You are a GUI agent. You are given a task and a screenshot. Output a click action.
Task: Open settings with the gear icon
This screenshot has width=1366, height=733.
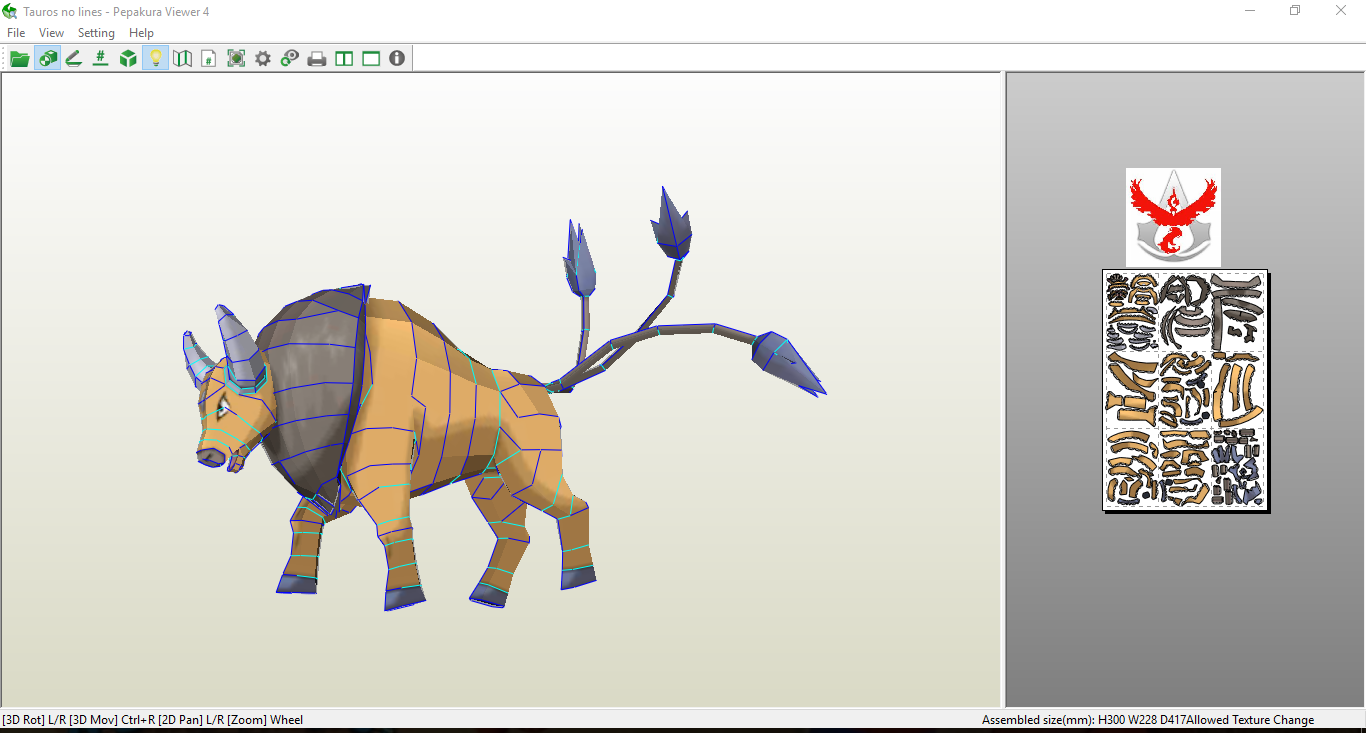click(263, 58)
